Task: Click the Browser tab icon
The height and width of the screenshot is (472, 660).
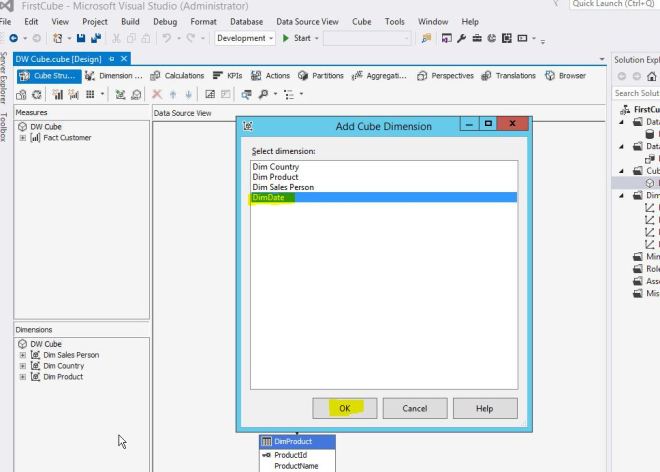Action: [x=550, y=75]
